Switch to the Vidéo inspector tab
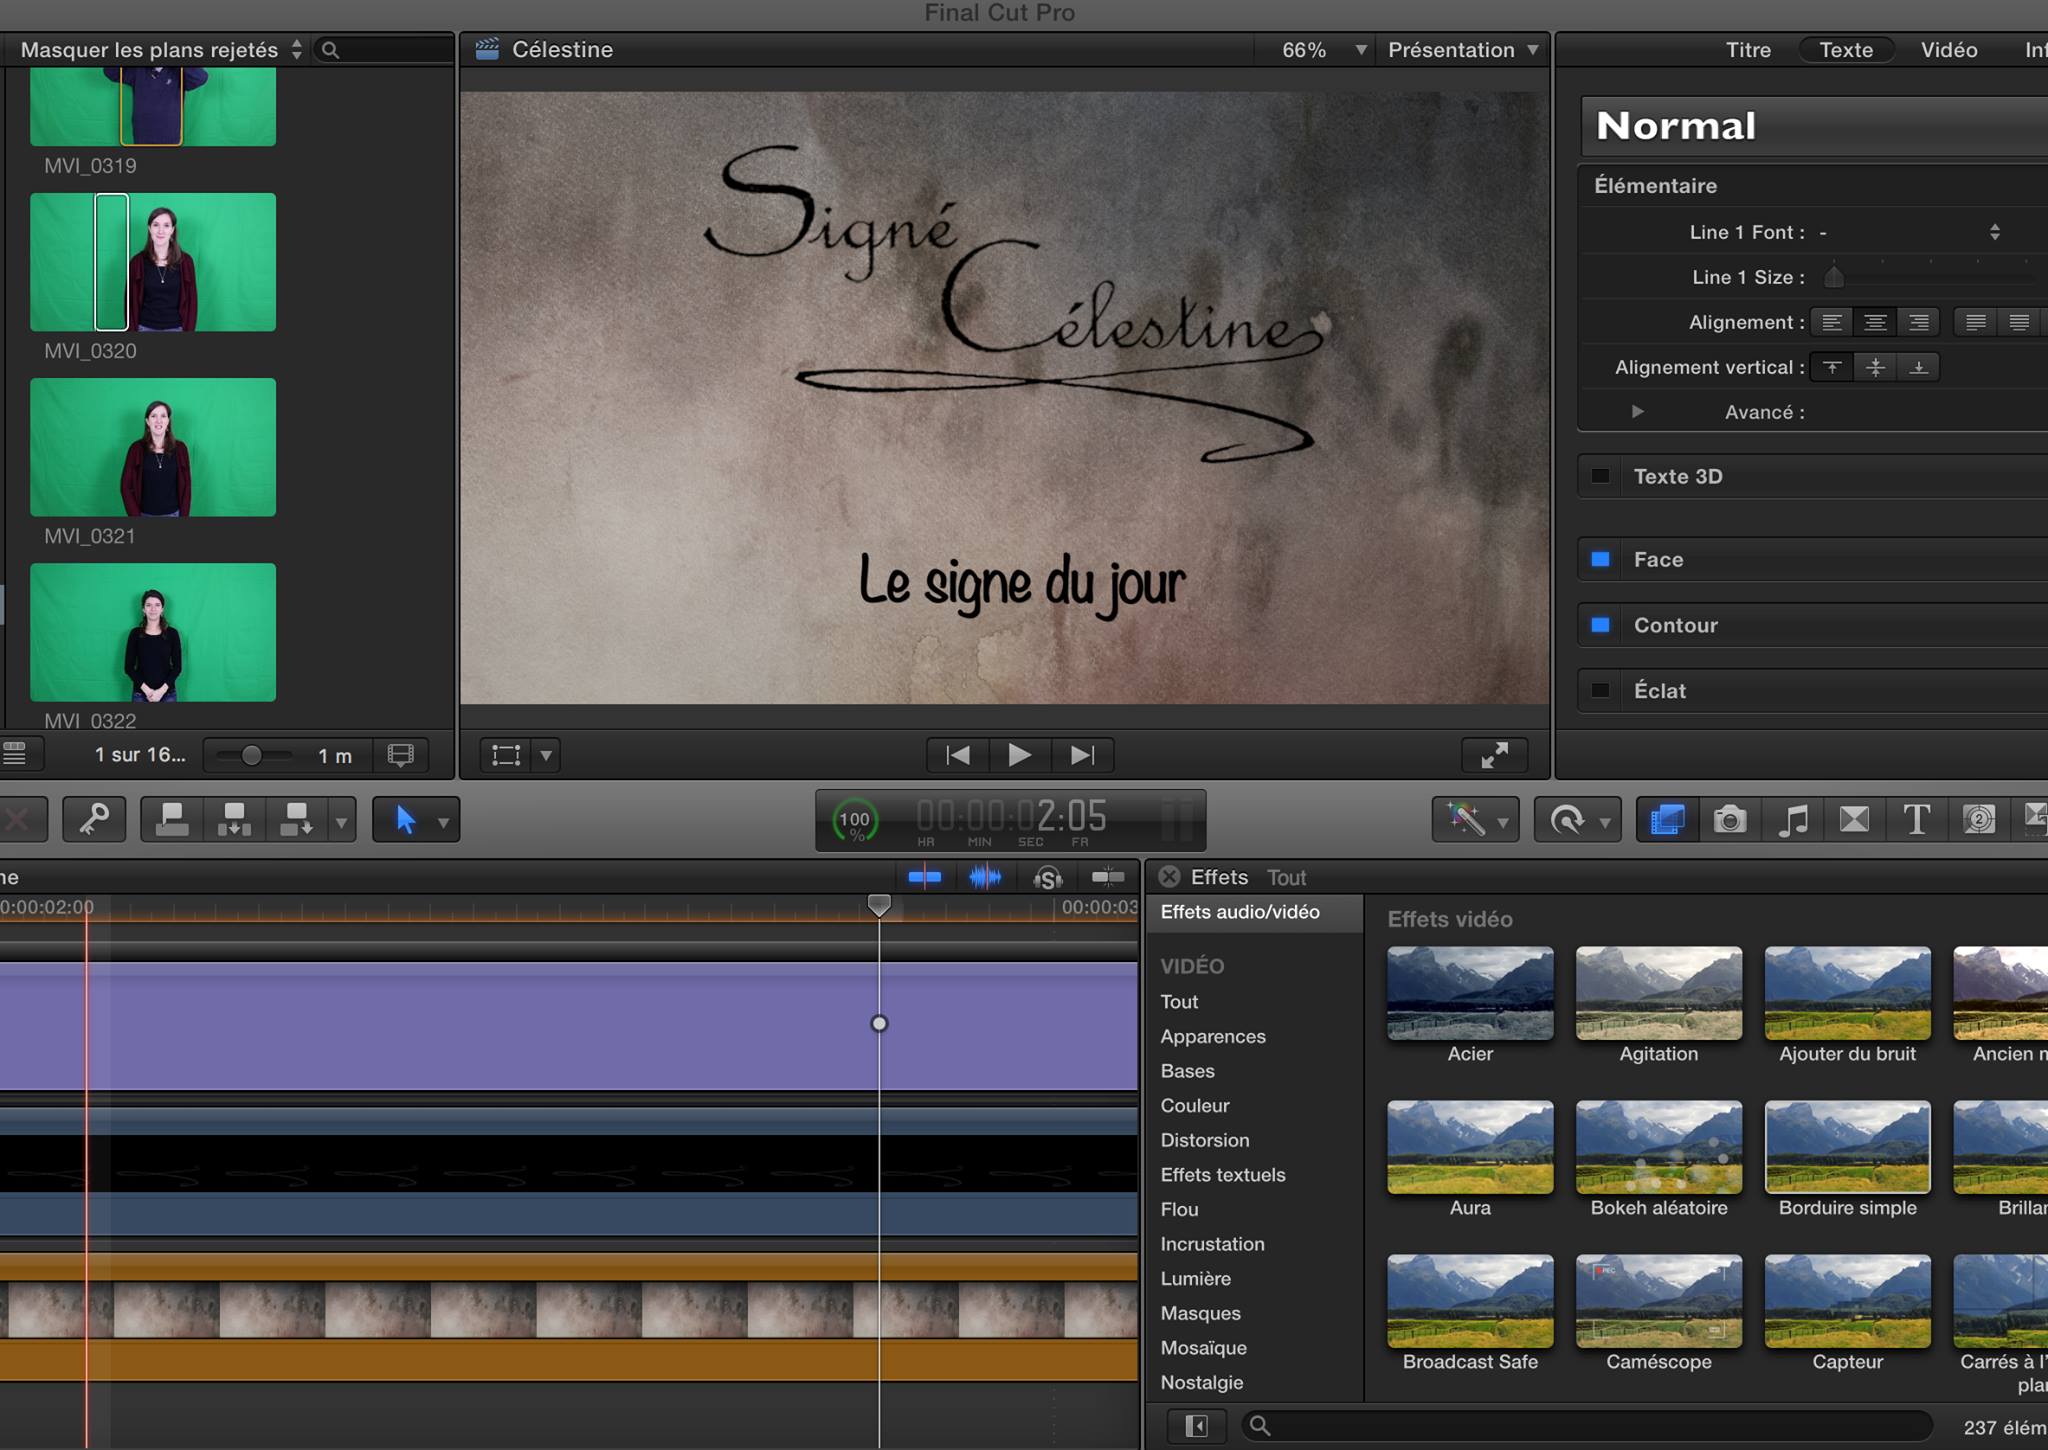 pos(1948,50)
